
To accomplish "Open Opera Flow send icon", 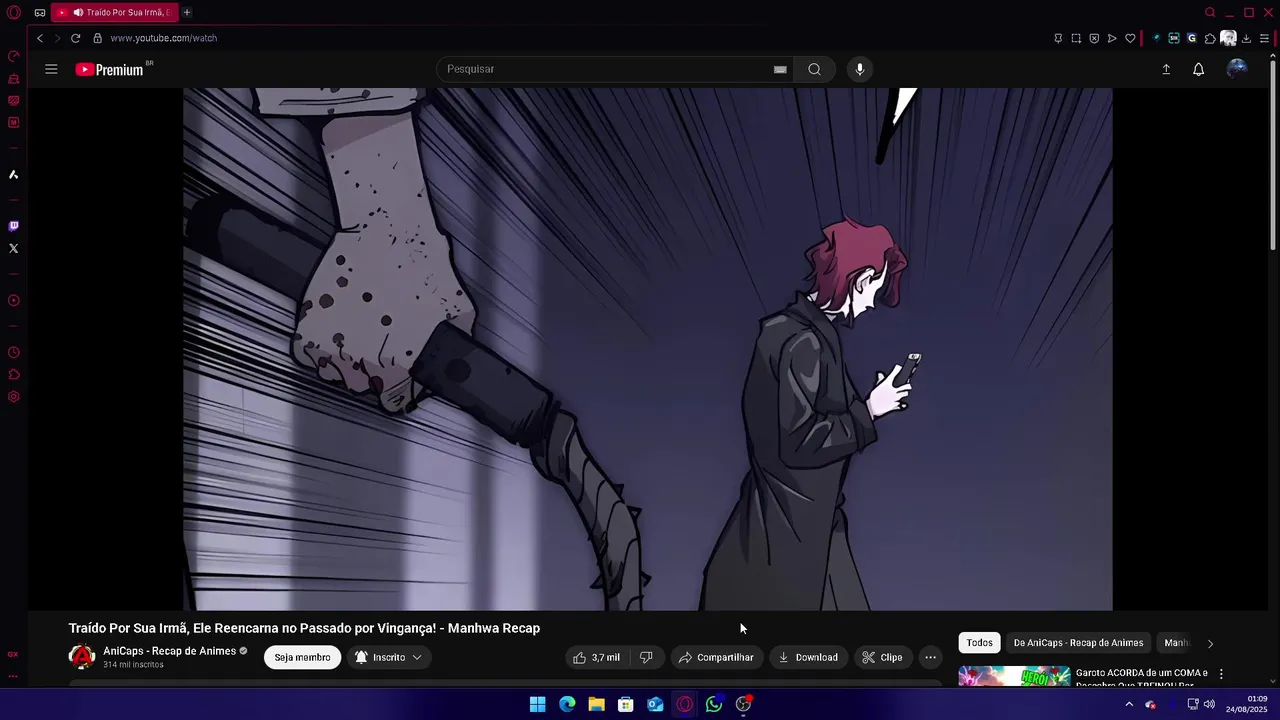I will 1112,38.
